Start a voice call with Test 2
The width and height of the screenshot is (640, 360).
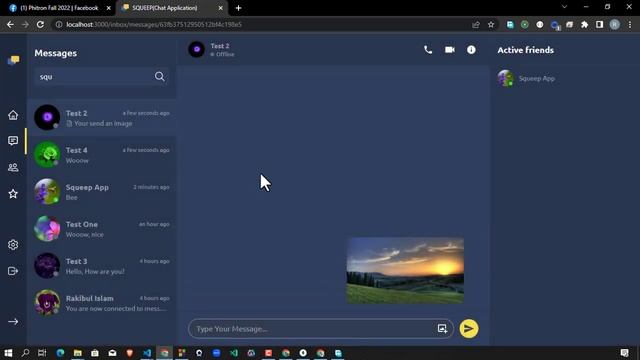428,50
